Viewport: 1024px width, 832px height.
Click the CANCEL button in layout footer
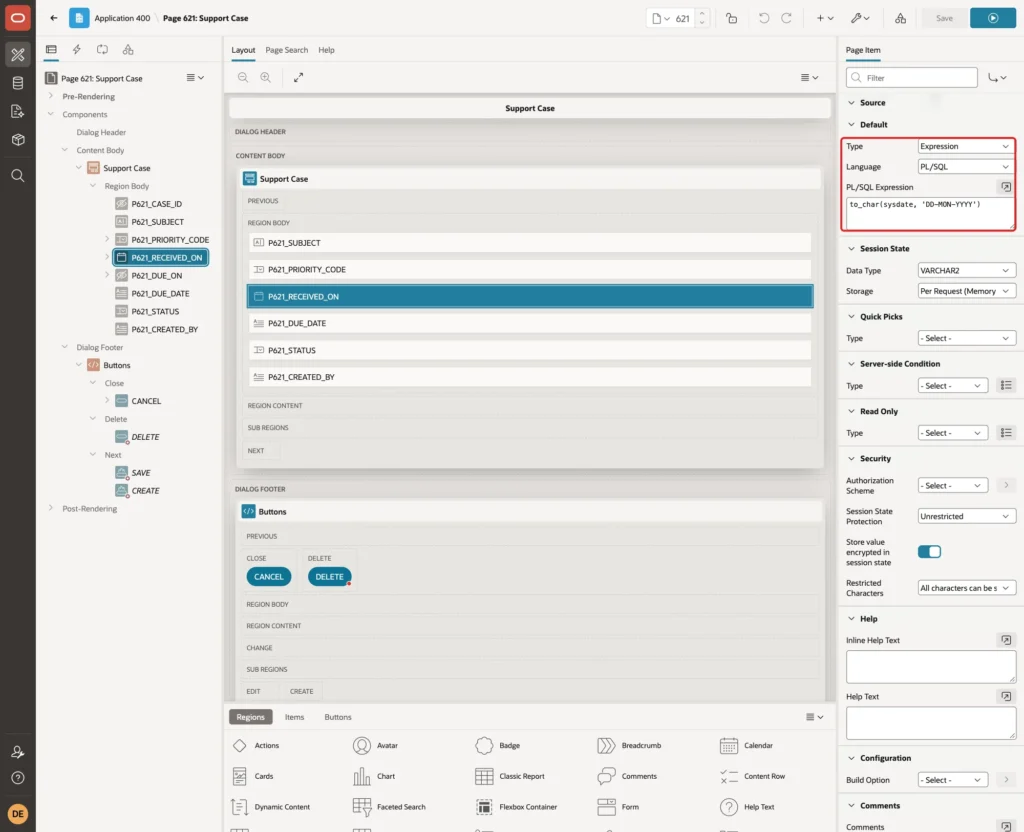pyautogui.click(x=268, y=577)
